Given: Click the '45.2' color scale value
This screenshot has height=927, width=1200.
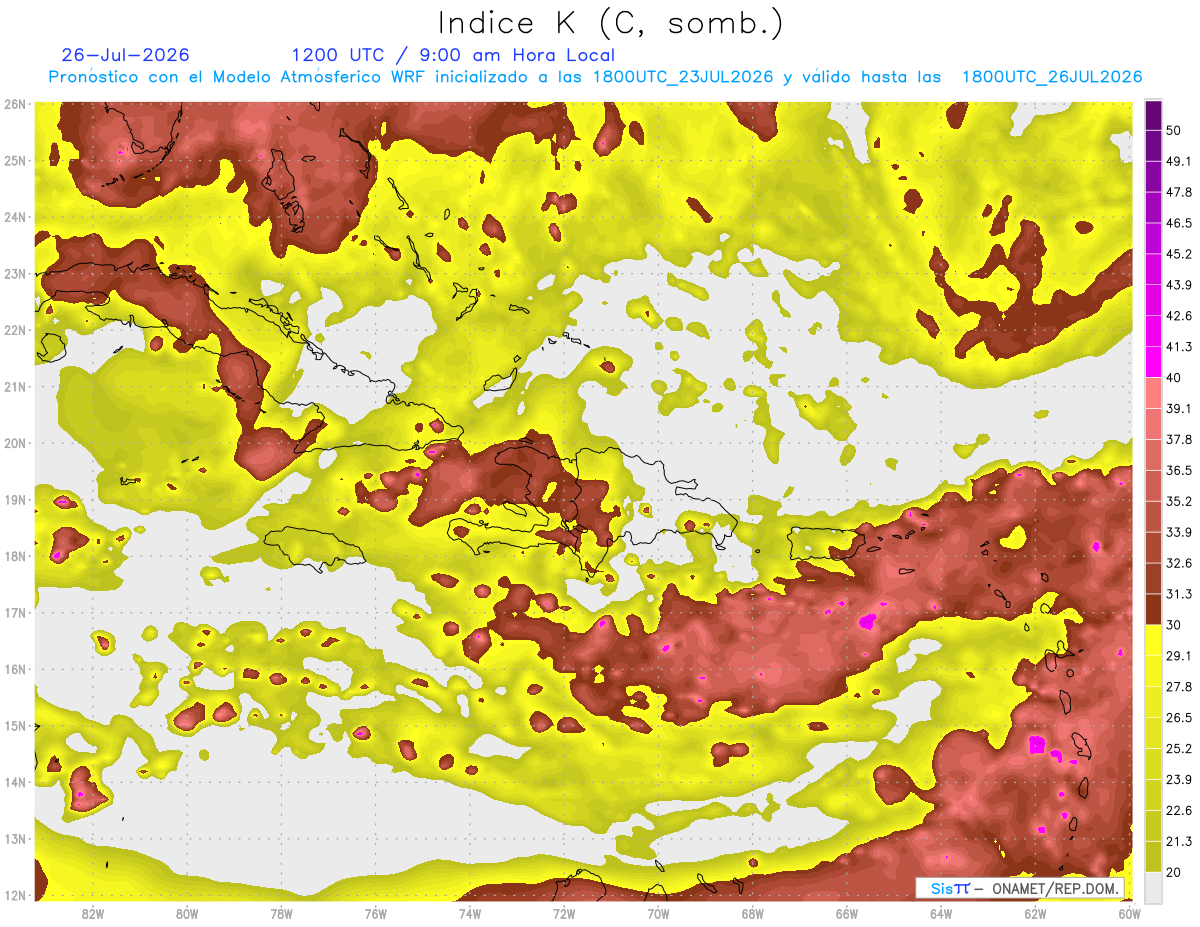Looking at the screenshot, I should click(x=1179, y=254).
